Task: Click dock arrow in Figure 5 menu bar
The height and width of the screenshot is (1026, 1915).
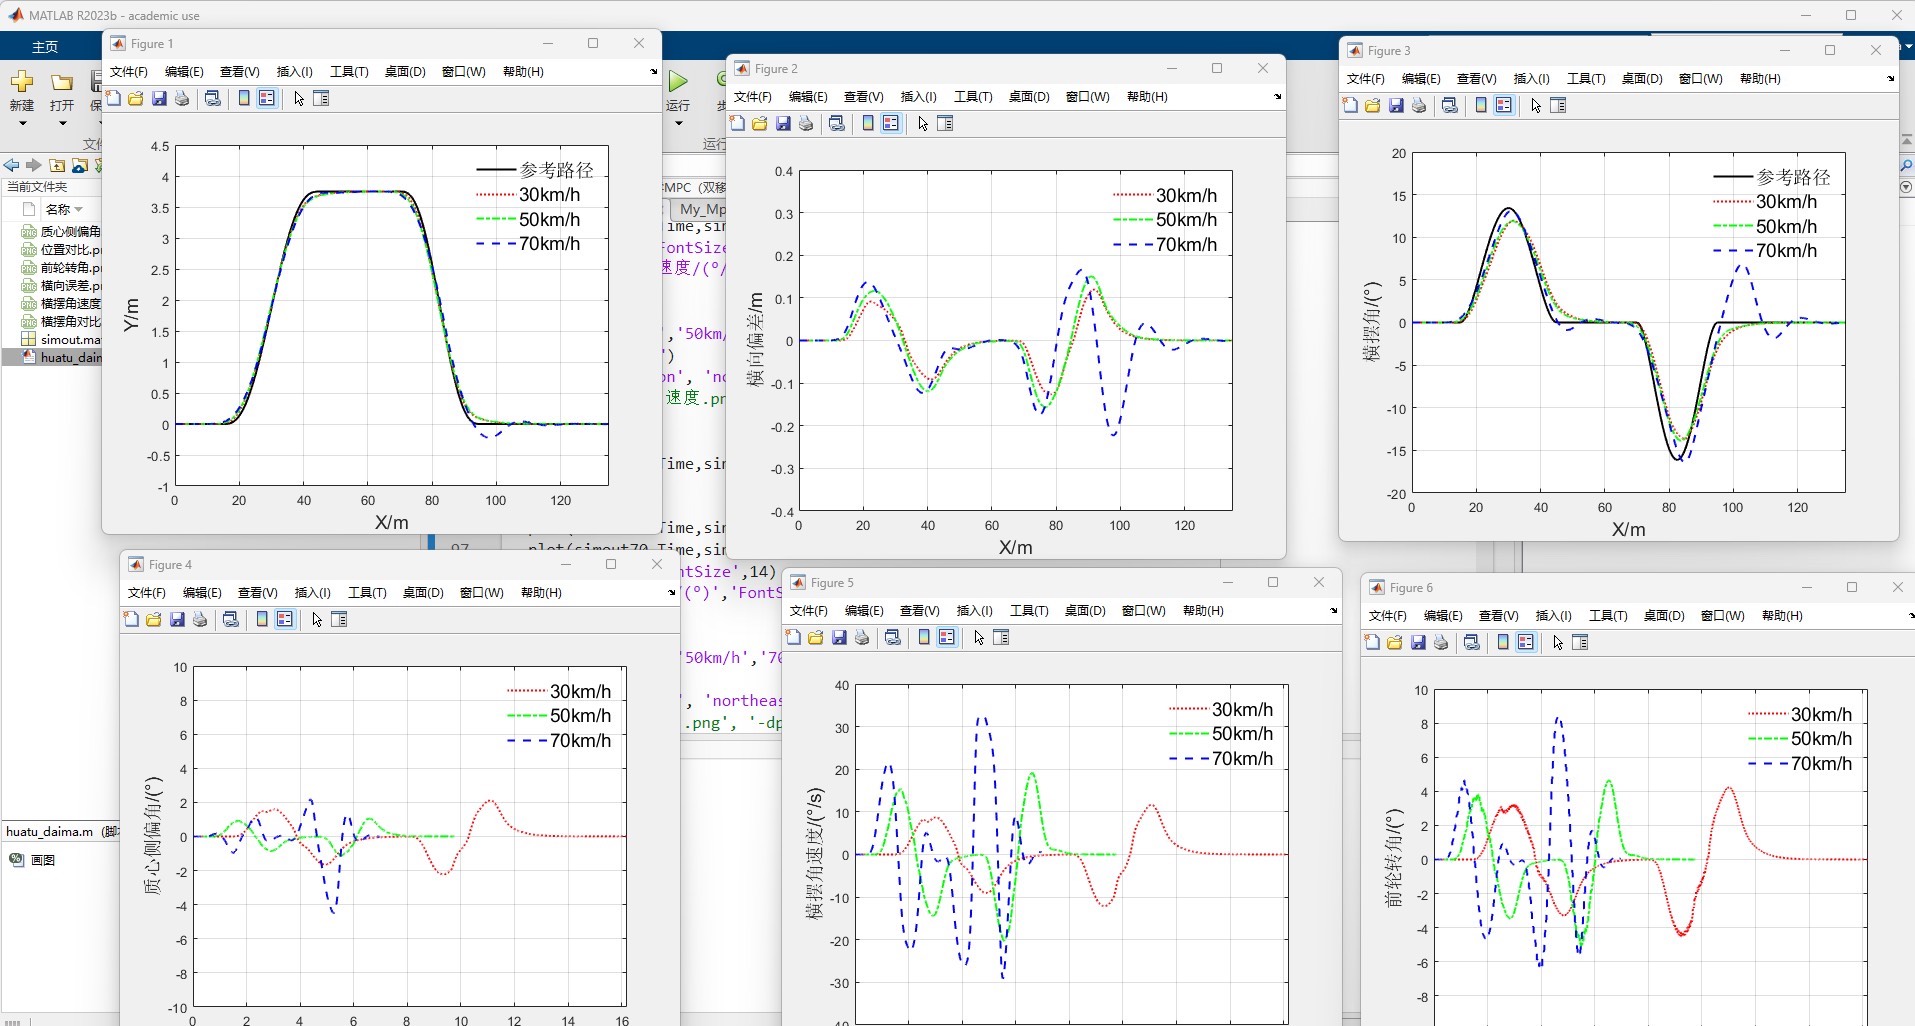Action: pos(1334,610)
